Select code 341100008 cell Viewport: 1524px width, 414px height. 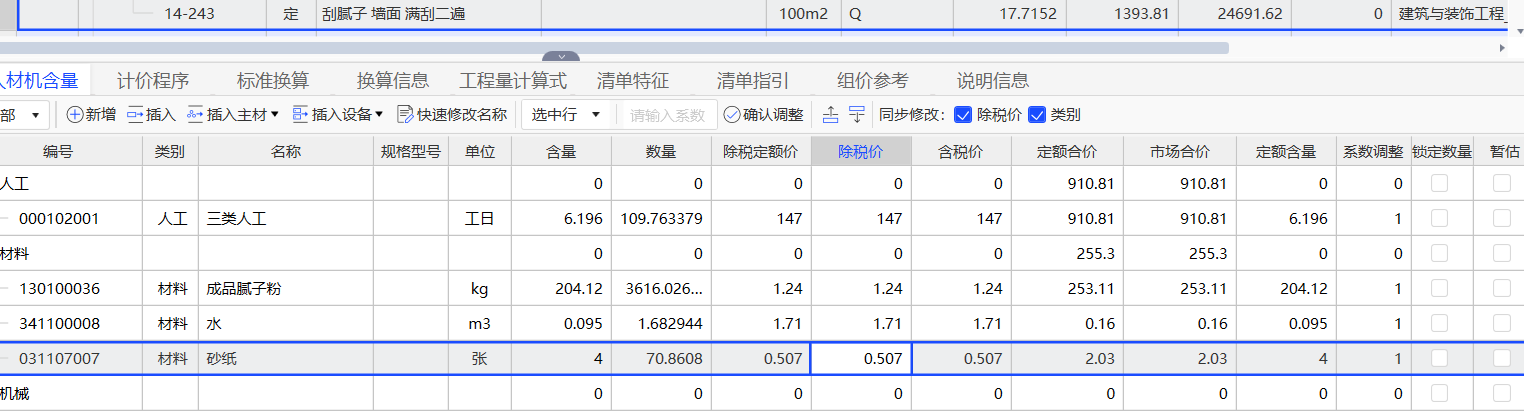pyautogui.click(x=71, y=323)
